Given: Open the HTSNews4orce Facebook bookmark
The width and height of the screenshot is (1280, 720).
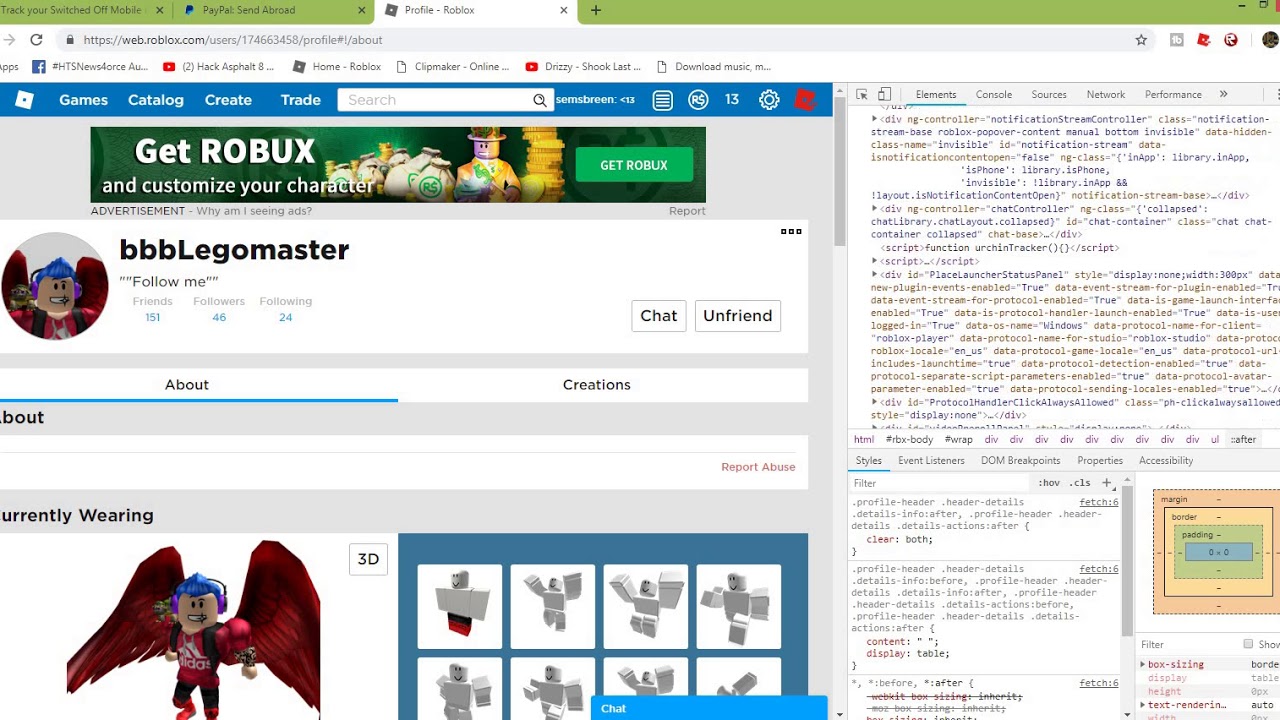Looking at the screenshot, I should 90,67.
